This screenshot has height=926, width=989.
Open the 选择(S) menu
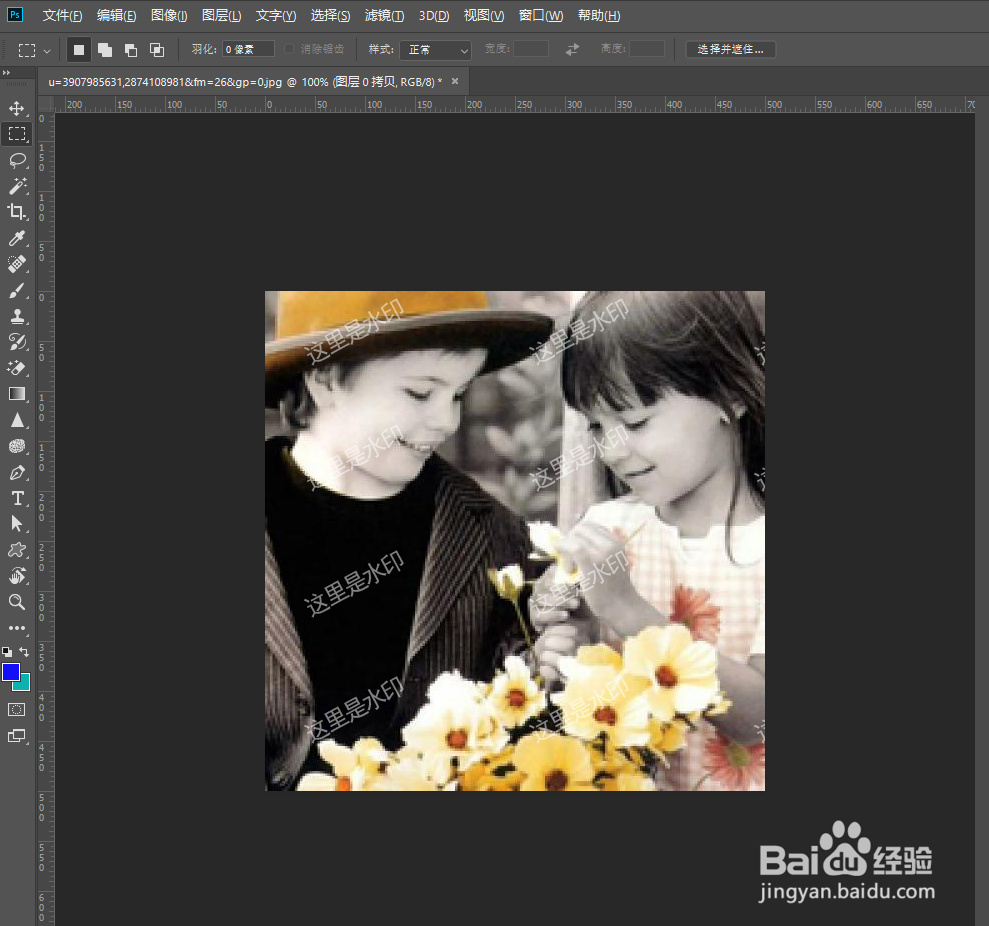click(331, 16)
